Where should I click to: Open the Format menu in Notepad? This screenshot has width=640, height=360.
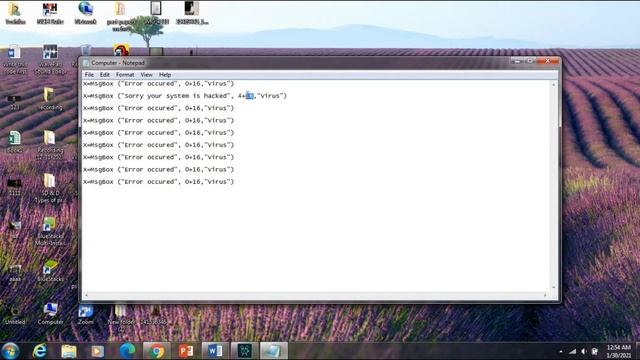coord(125,75)
